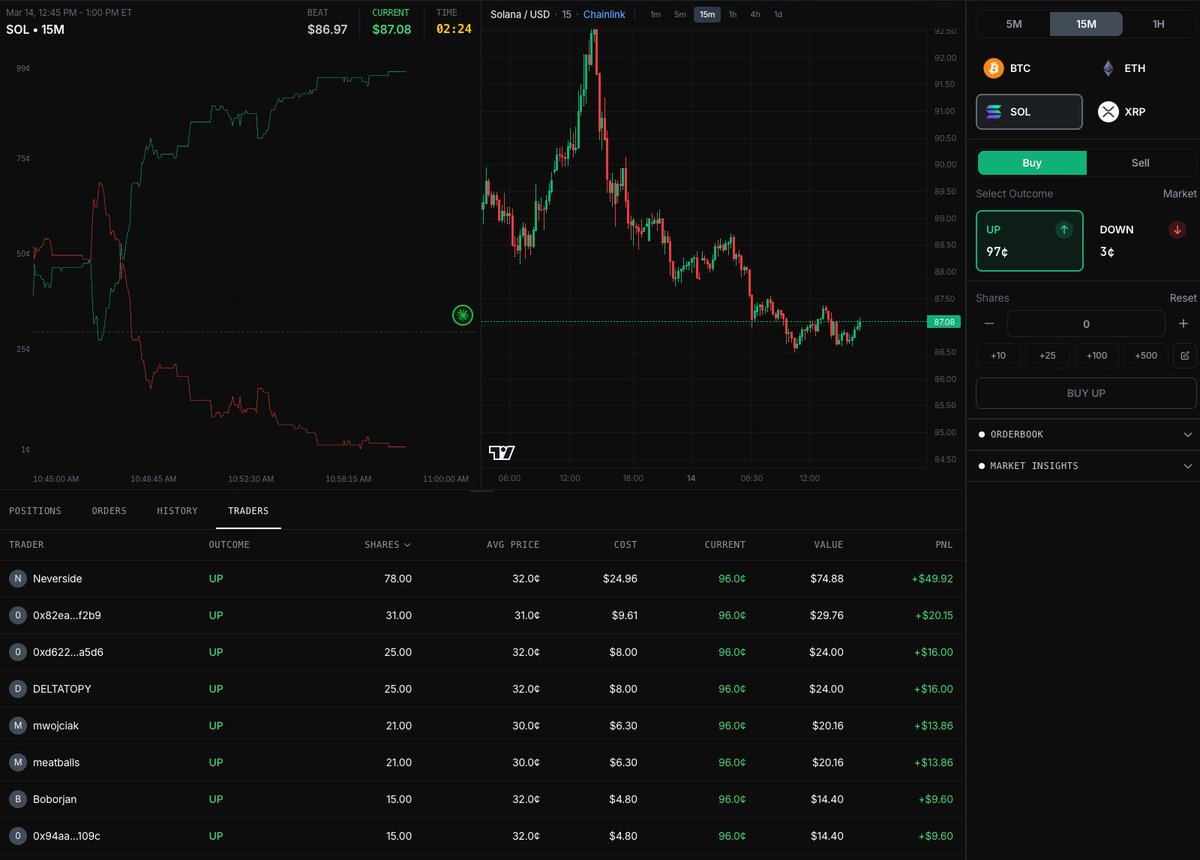This screenshot has height=860, width=1200.
Task: Click the PNL column header
Action: [942, 545]
